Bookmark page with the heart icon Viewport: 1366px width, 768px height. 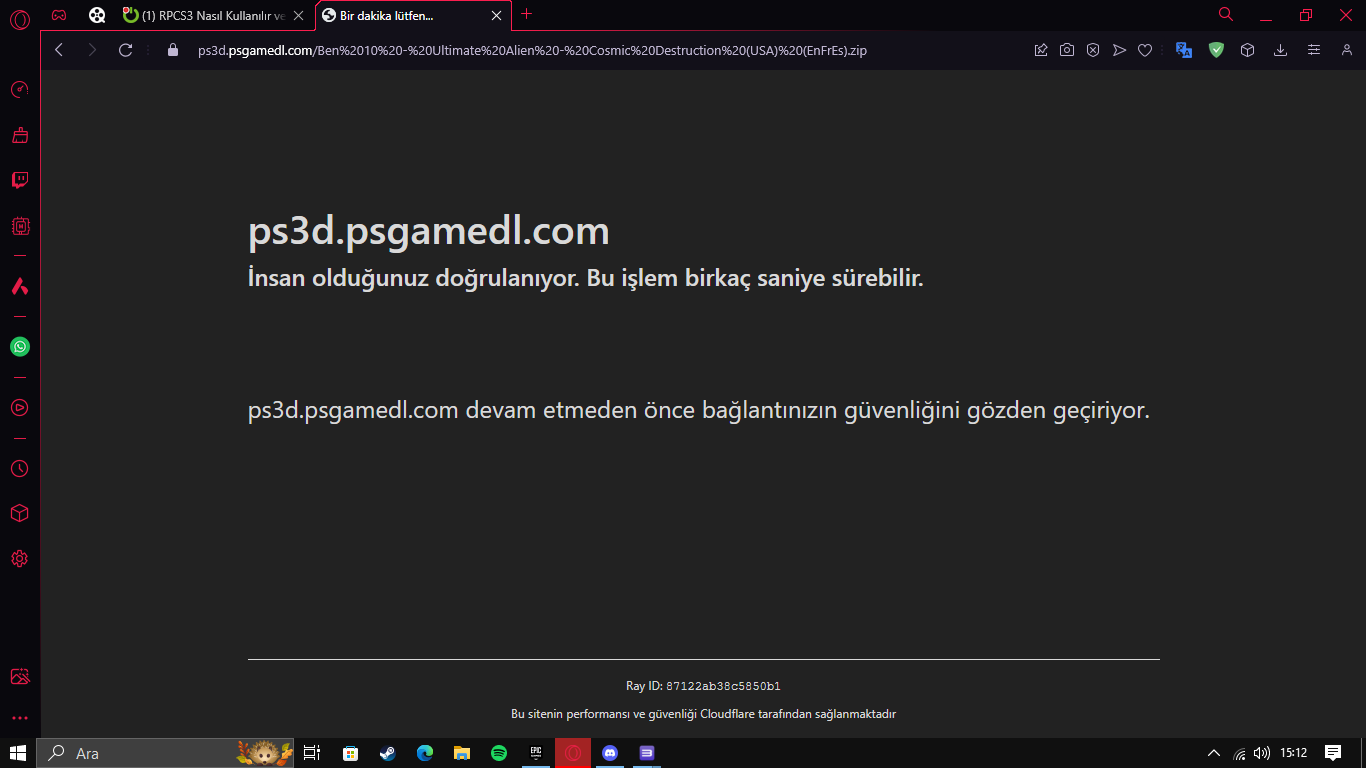[x=1145, y=50]
